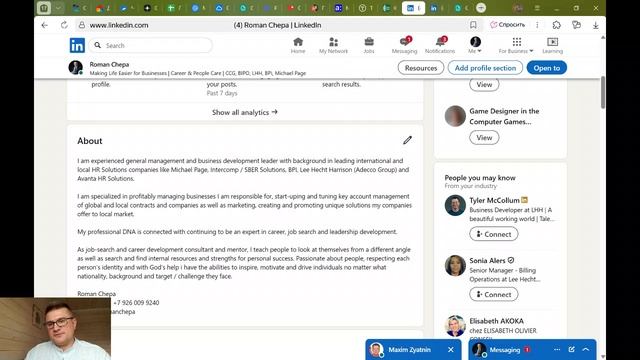
Task: Click Game Designer profile photo
Action: coord(455,116)
